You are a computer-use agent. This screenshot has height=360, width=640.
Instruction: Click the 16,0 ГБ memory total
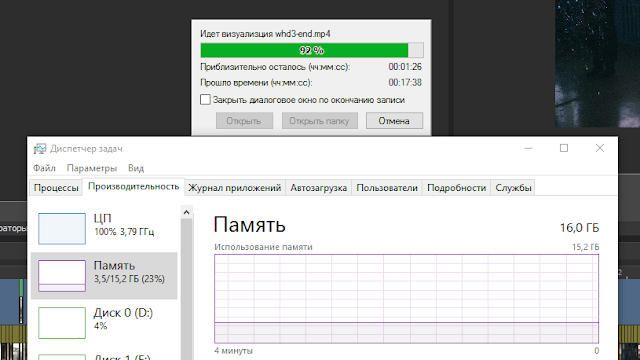click(579, 228)
